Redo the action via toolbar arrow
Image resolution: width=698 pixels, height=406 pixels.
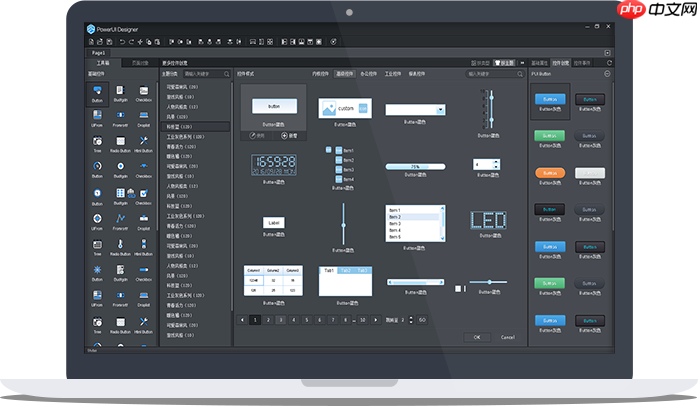[x=131, y=42]
